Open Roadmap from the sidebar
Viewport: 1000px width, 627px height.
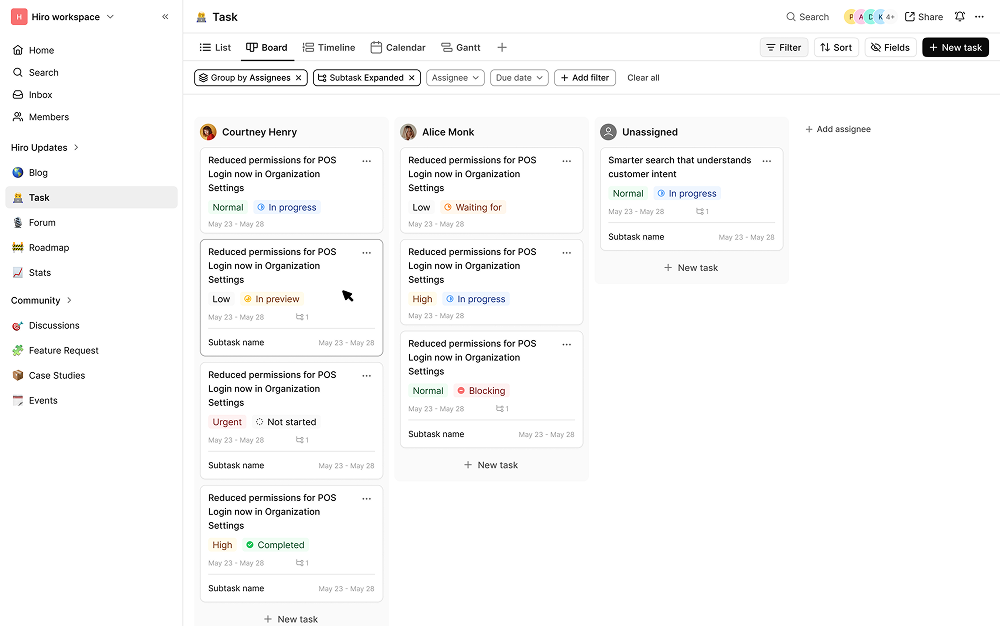pyautogui.click(x=48, y=247)
